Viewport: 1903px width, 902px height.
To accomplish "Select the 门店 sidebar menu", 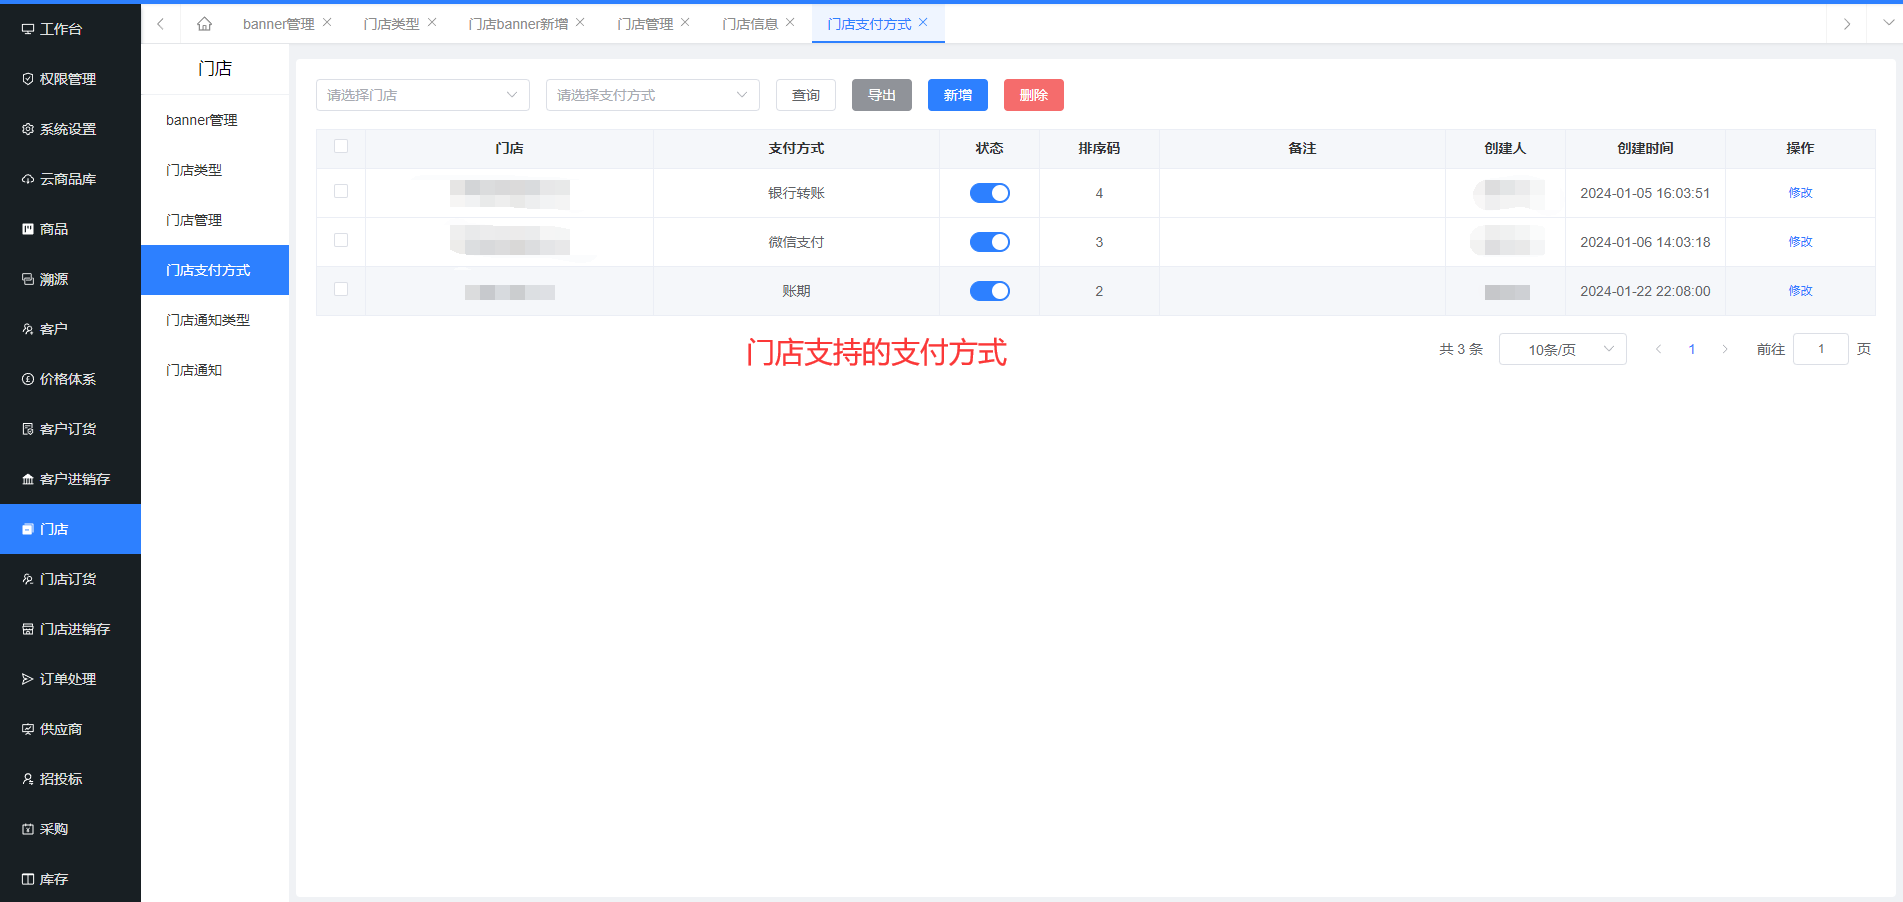I will pyautogui.click(x=70, y=529).
